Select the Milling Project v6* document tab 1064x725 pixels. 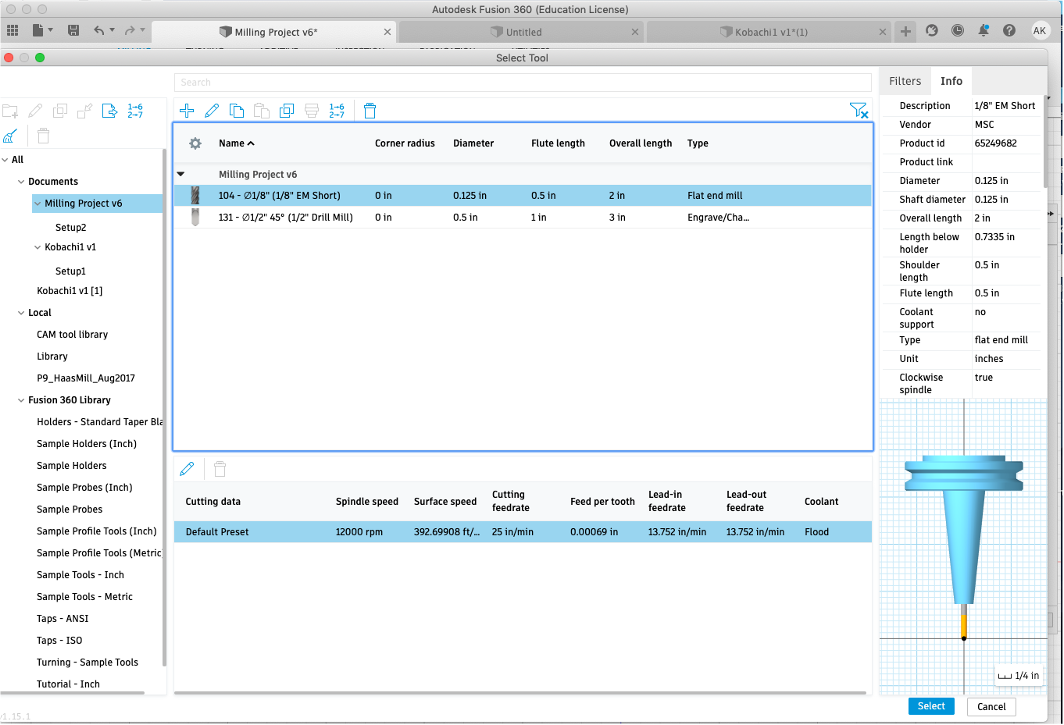point(273,32)
